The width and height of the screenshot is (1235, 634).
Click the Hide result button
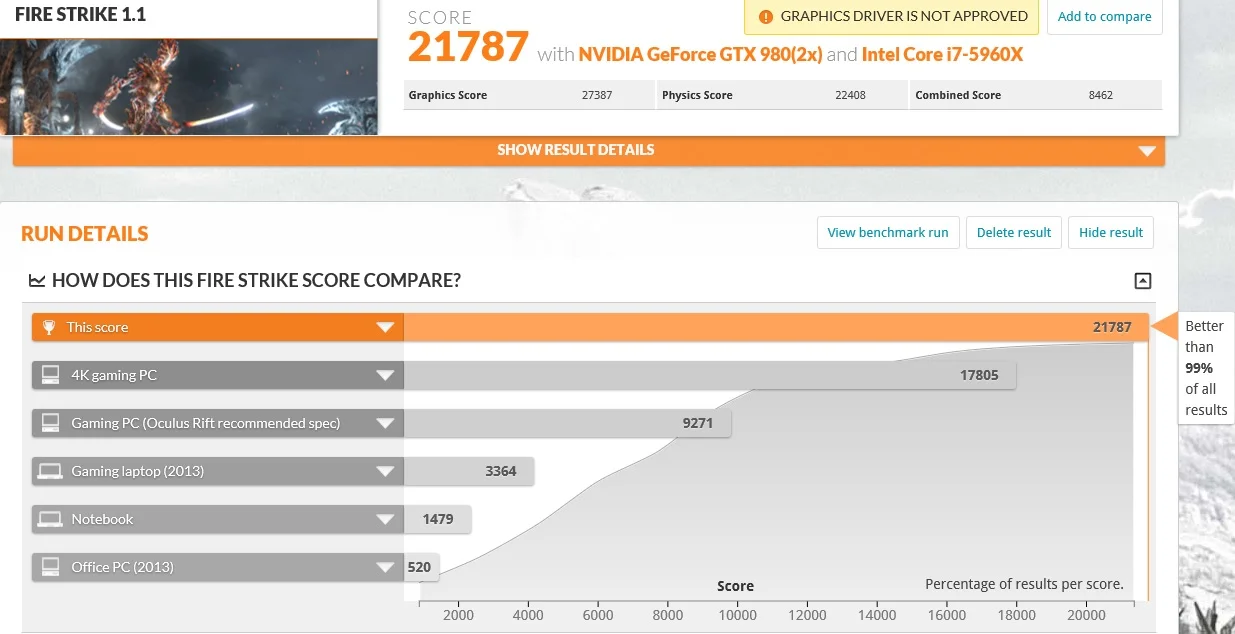point(1111,233)
